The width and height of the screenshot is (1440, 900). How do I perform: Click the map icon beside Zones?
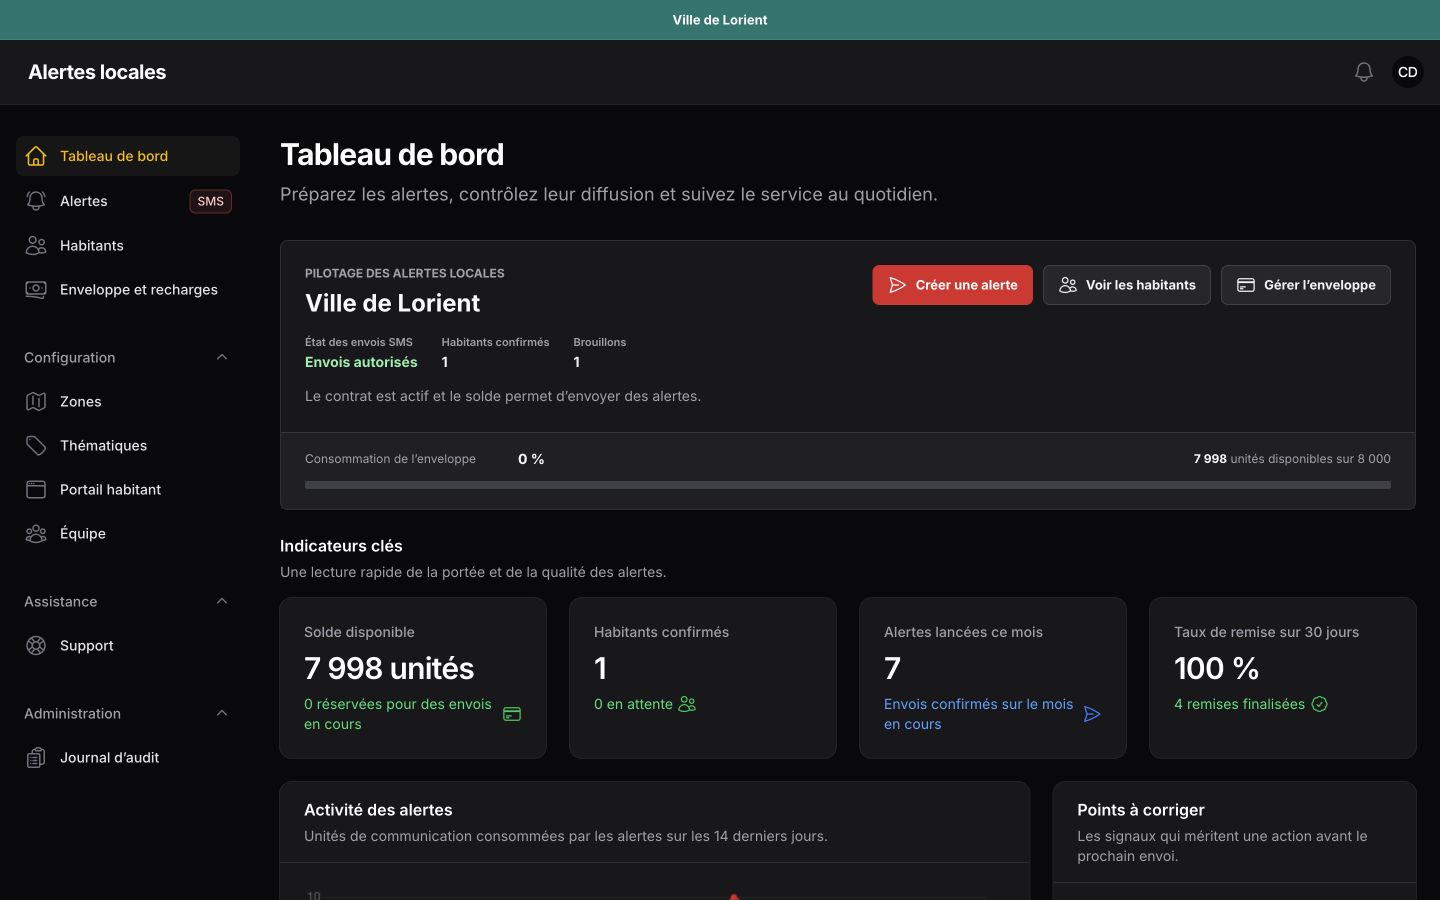36,401
